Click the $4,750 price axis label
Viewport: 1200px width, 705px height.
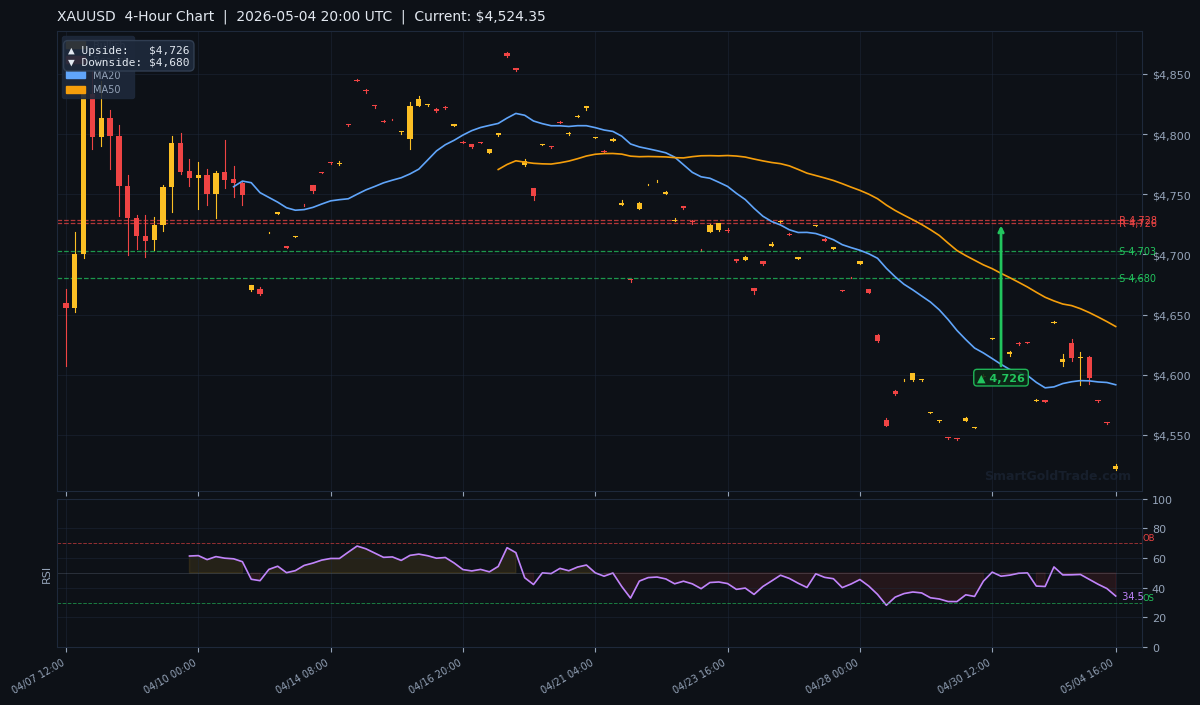click(x=1171, y=196)
